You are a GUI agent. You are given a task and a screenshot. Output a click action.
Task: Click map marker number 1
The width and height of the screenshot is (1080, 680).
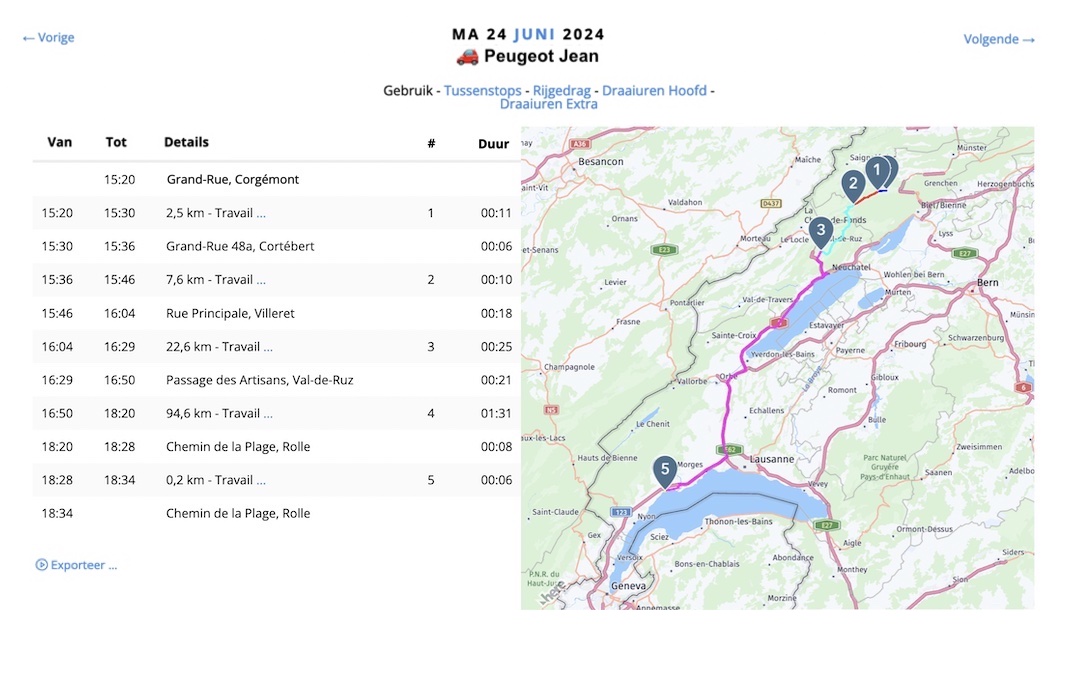tap(876, 172)
